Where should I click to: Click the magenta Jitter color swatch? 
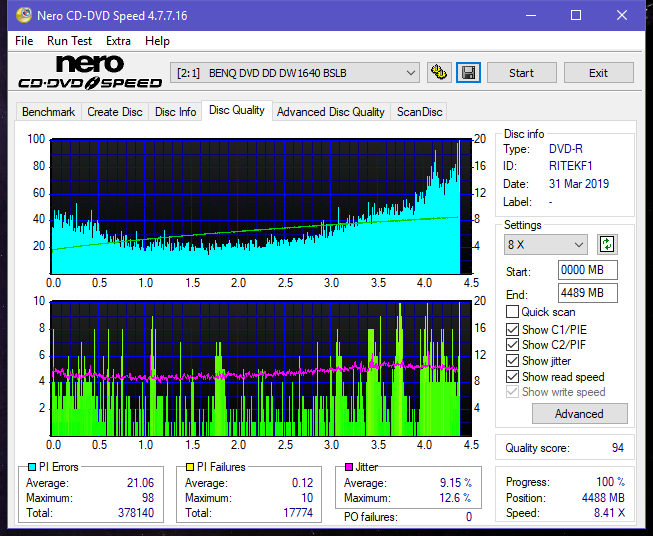(x=349, y=467)
